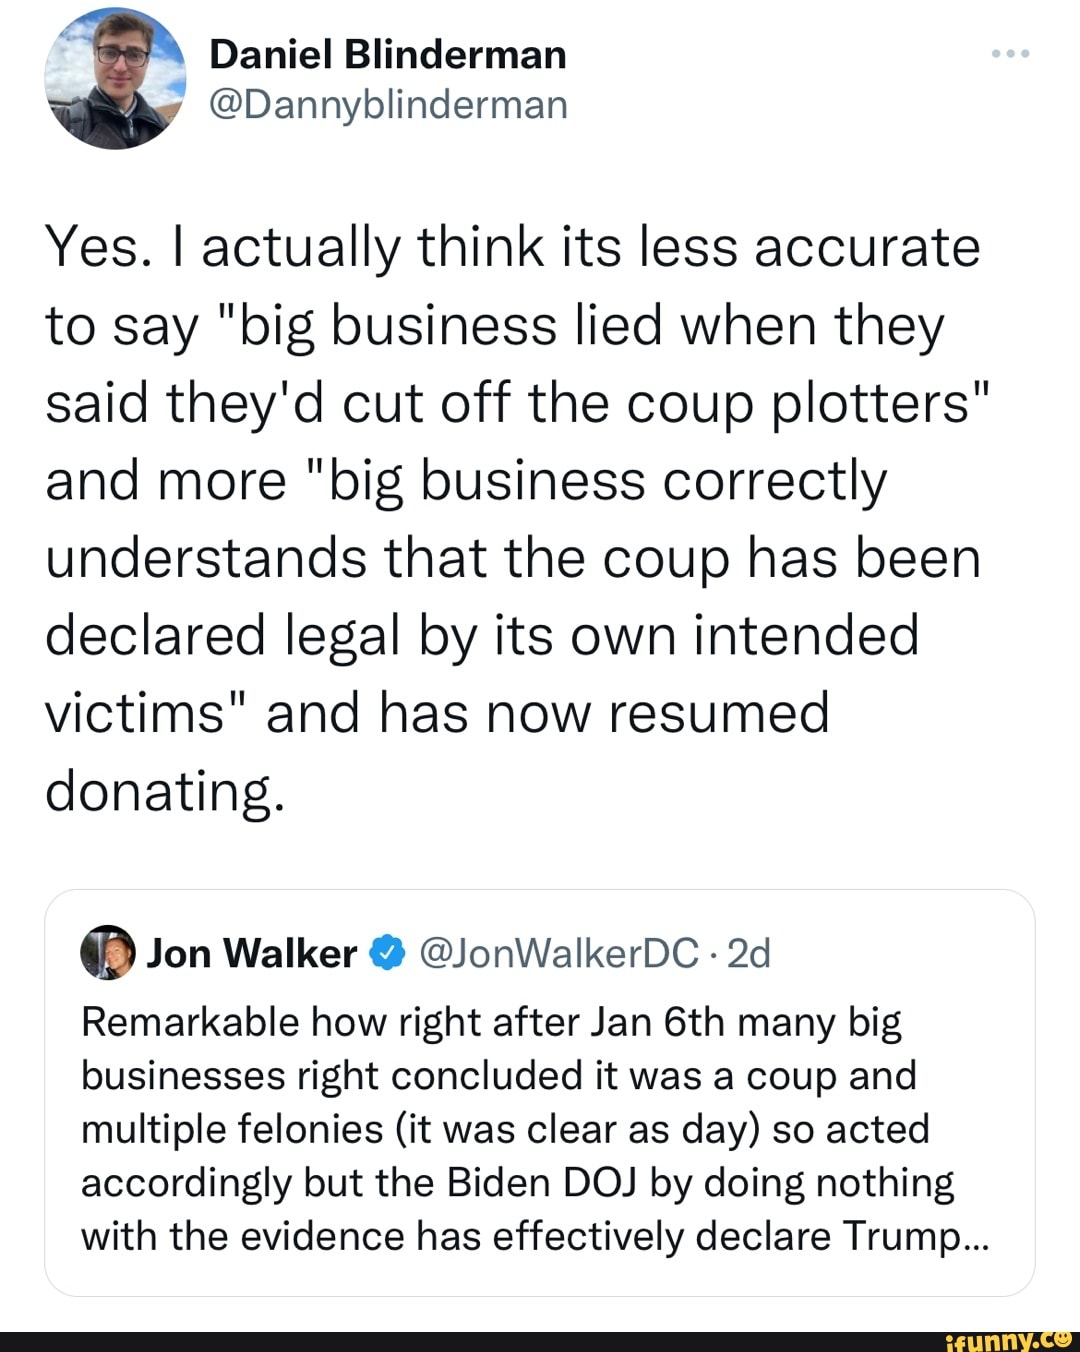Click the blue verified badge
Image resolution: width=1080 pixels, height=1352 pixels.
pyautogui.click(x=384, y=954)
